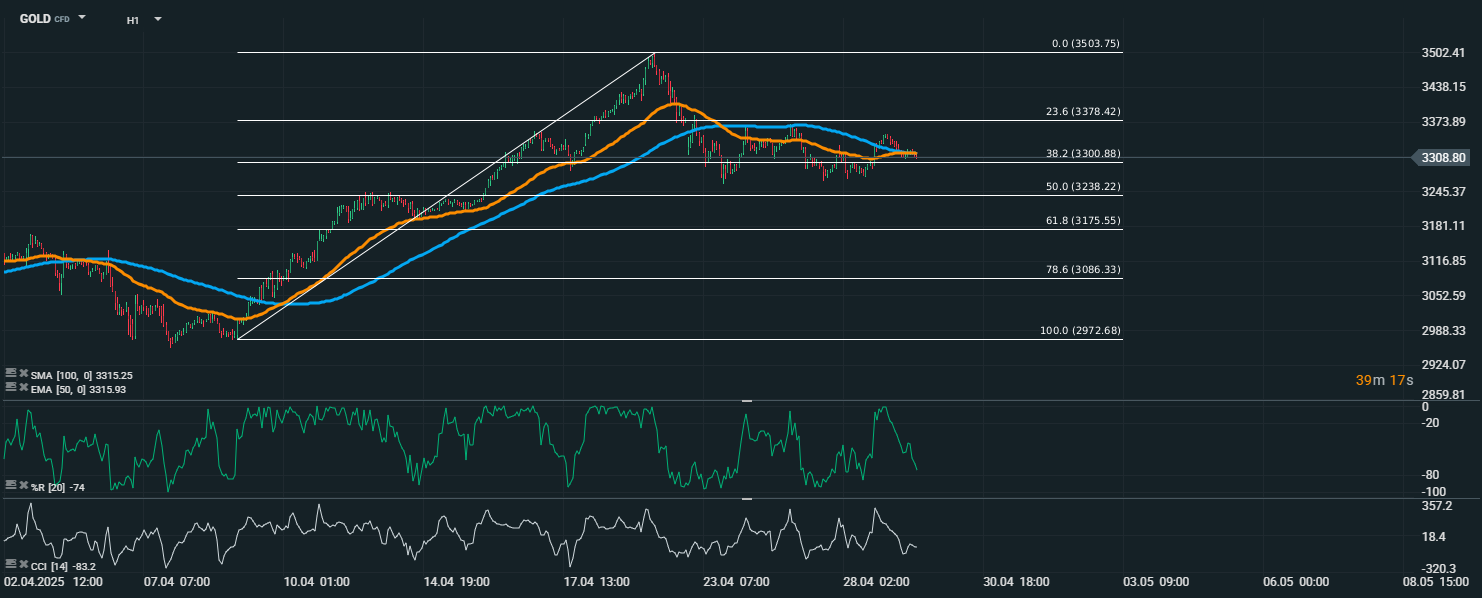Open the H1 timeframe dropdown
Image resolution: width=1482 pixels, height=598 pixels.
(158, 19)
